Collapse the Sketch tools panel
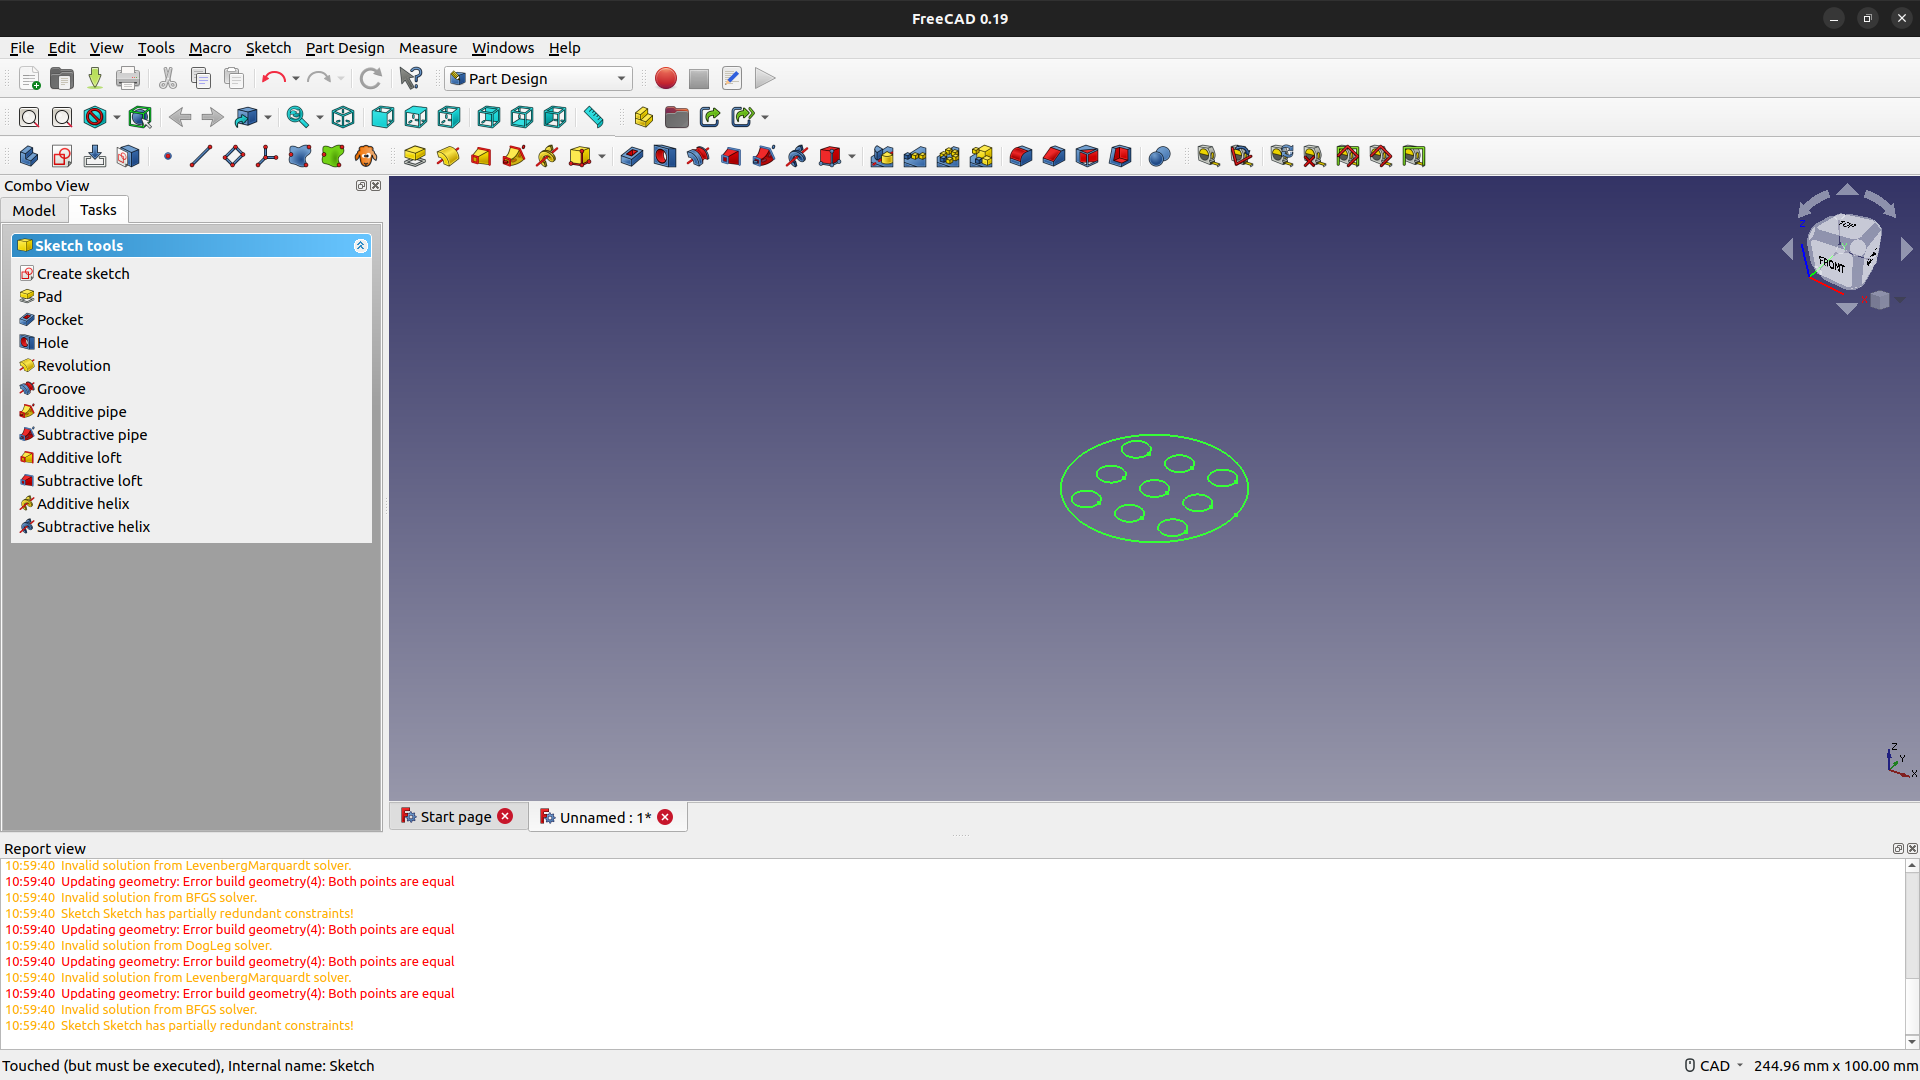 click(360, 246)
